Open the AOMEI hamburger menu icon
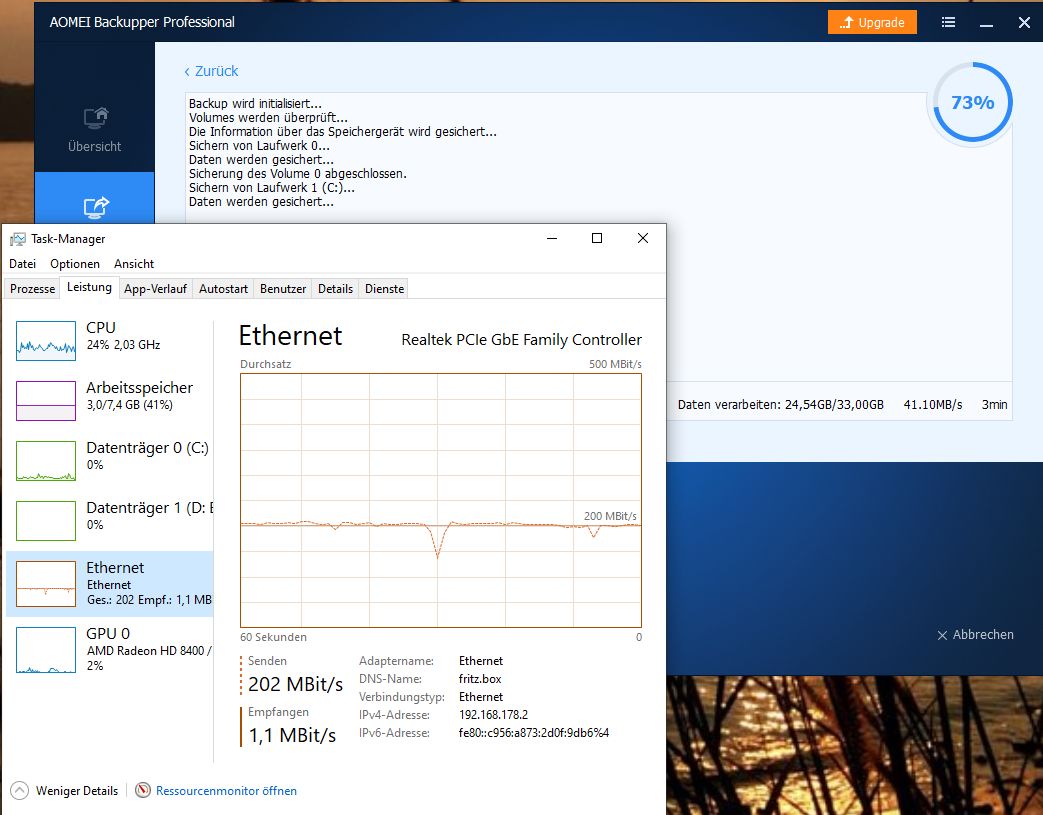This screenshot has height=815, width=1043. point(949,23)
